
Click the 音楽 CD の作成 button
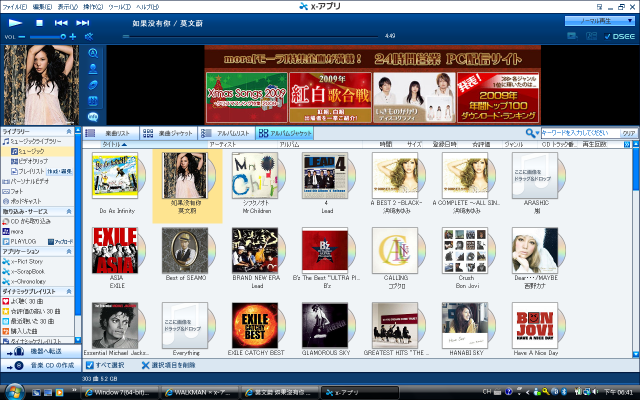[x=41, y=365]
